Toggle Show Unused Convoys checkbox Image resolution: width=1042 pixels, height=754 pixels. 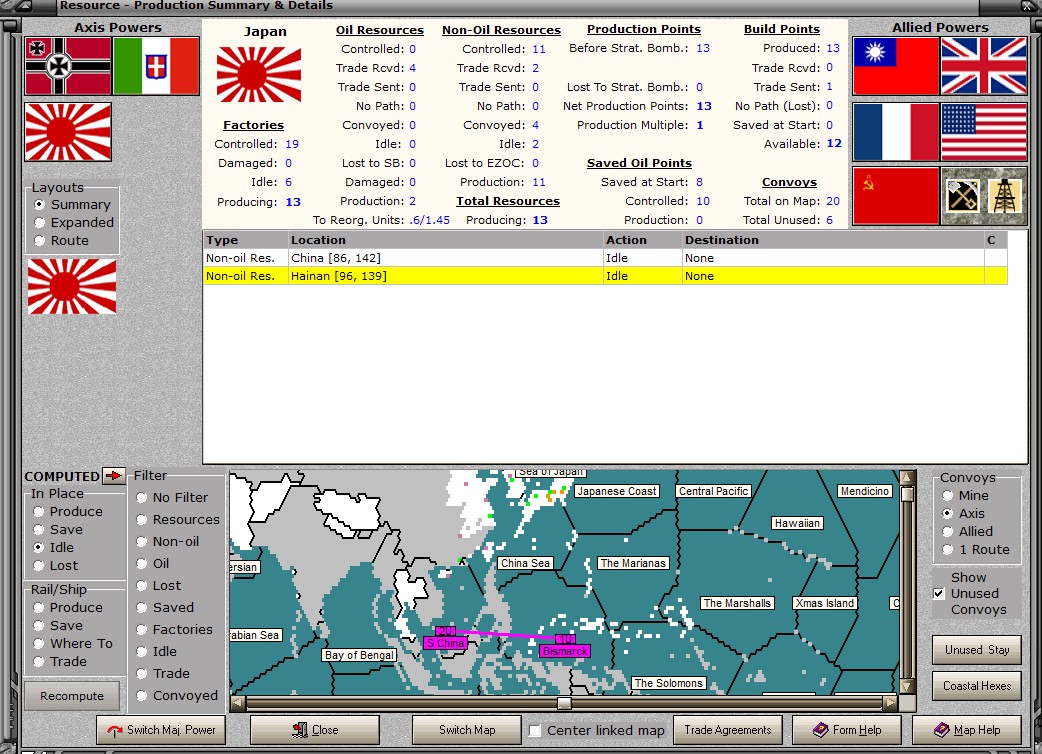coord(939,593)
